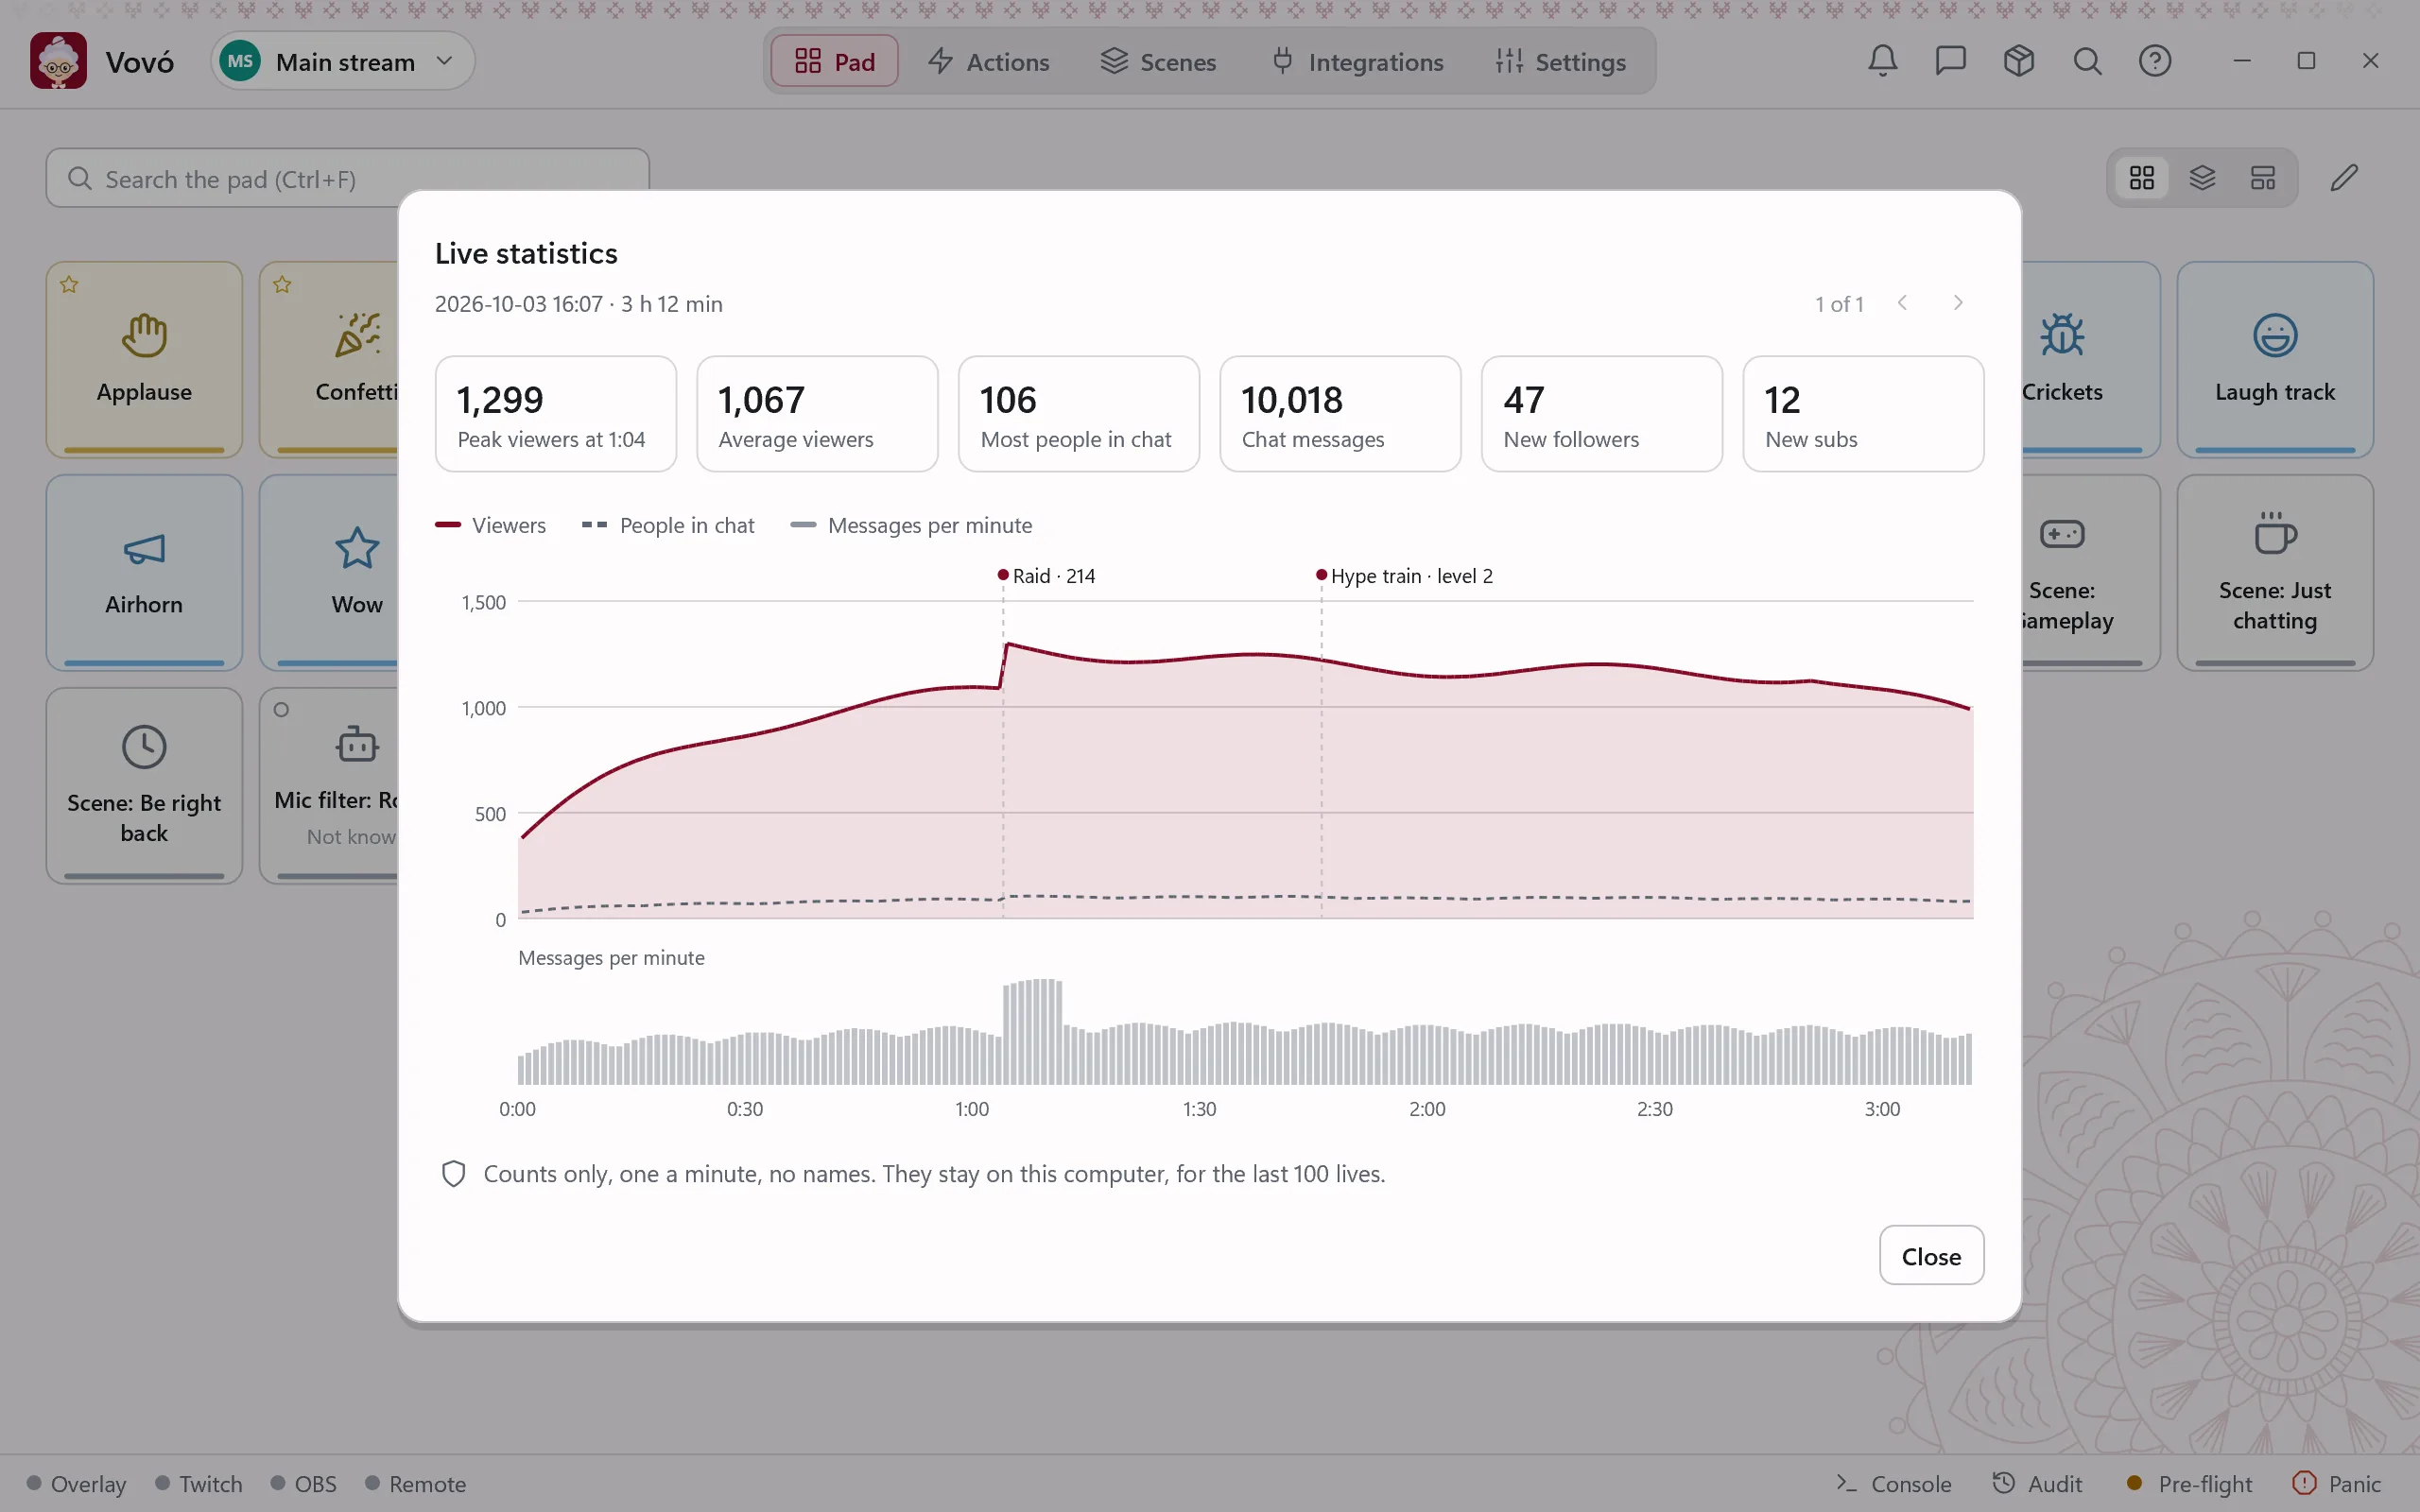Toggle the favorite star on the Applause pad

(69, 285)
